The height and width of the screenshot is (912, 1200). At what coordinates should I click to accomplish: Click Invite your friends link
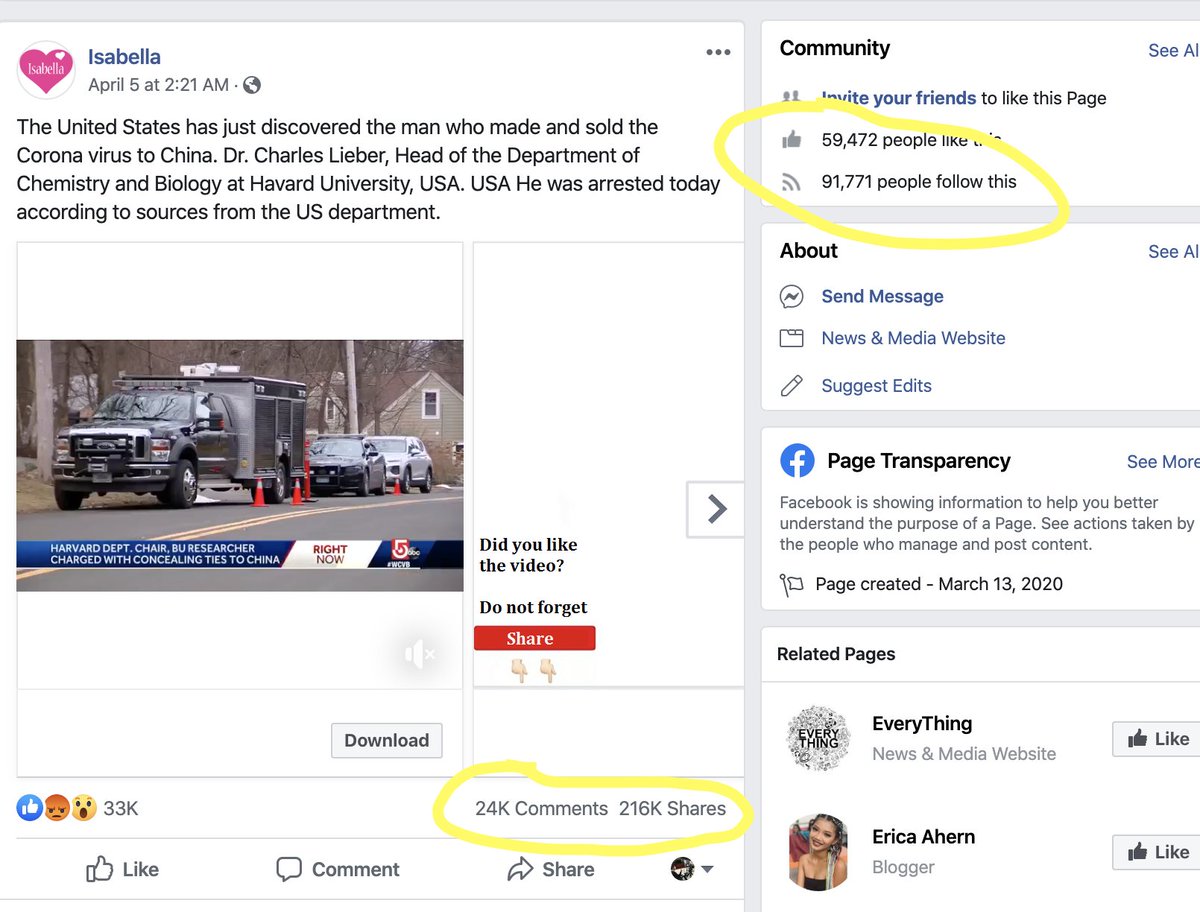point(899,98)
